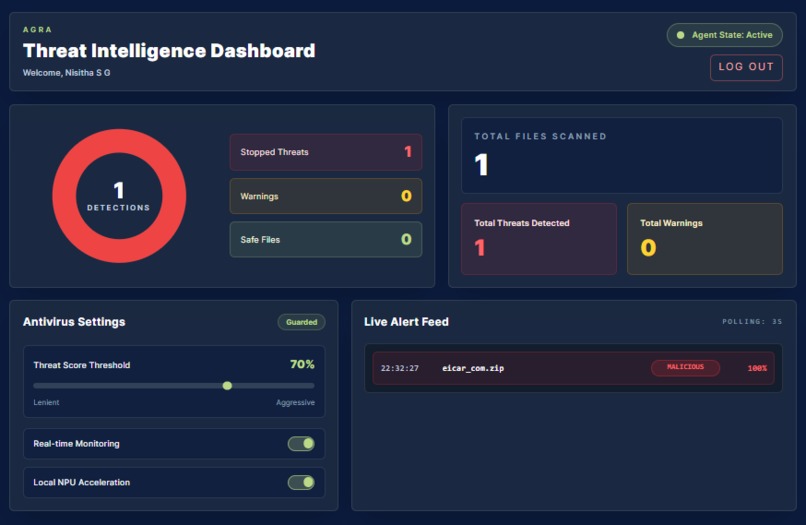Toggle Local NPU Acceleration switch
The image size is (806, 525).
tap(301, 482)
